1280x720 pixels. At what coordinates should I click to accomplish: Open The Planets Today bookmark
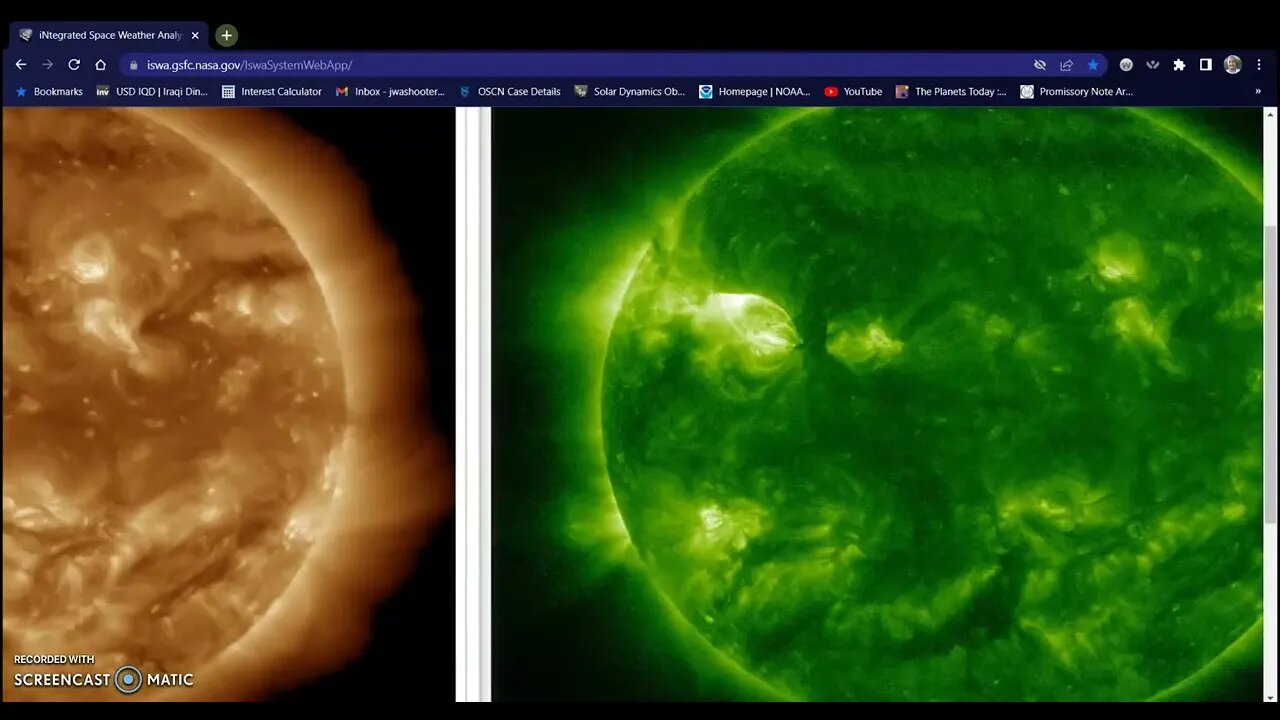952,91
